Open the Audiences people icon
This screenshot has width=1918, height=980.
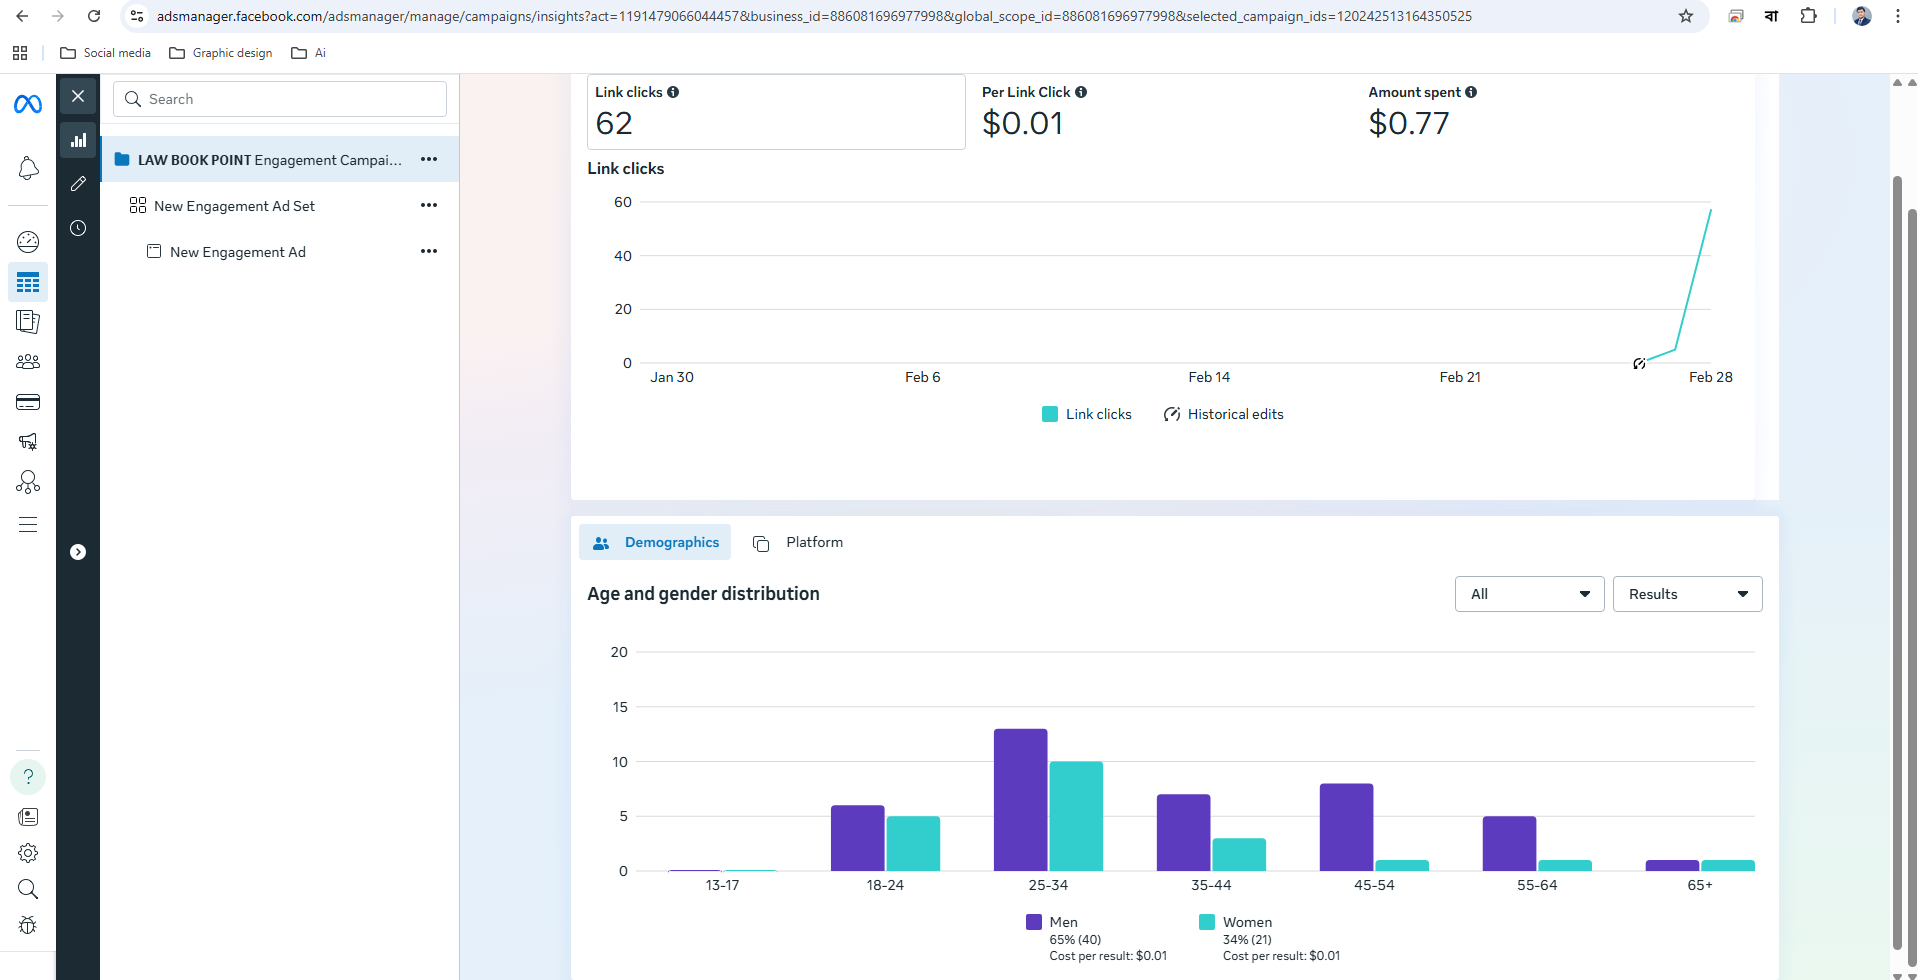[x=28, y=362]
